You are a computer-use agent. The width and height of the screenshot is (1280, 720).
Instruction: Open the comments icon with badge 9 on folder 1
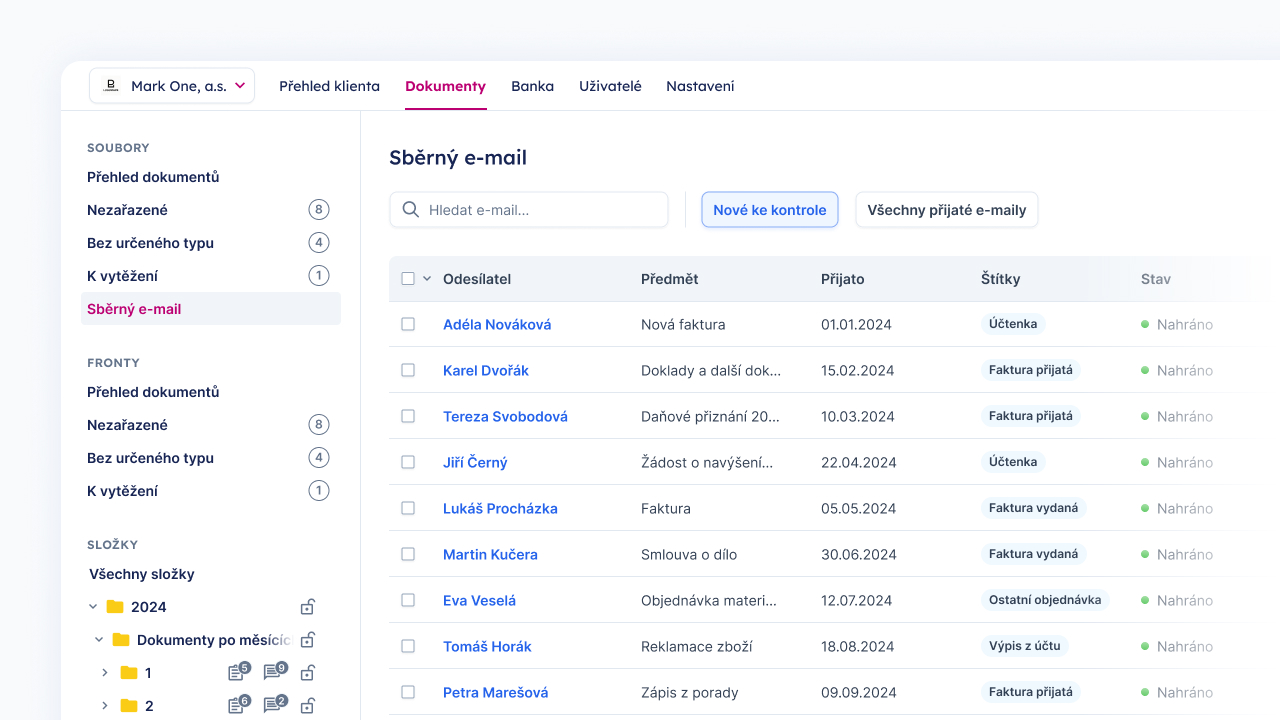pyautogui.click(x=272, y=673)
